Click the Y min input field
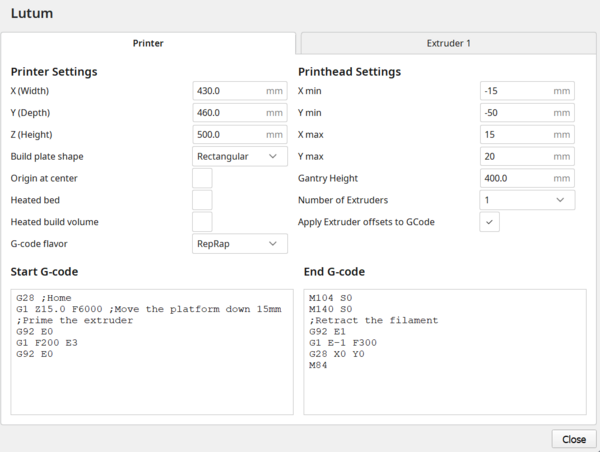Viewport: 600px width, 452px height. (x=527, y=113)
